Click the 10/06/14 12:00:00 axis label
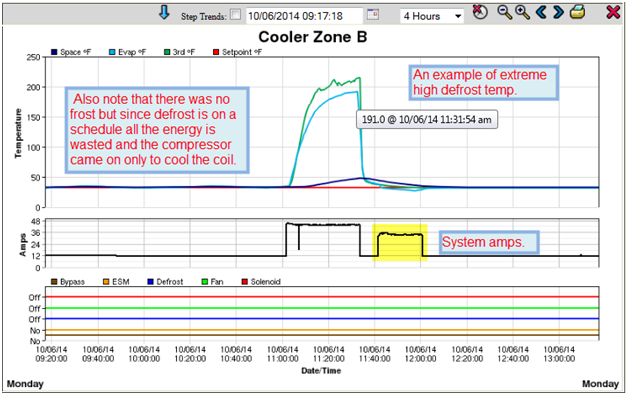The image size is (628, 395). (421, 354)
